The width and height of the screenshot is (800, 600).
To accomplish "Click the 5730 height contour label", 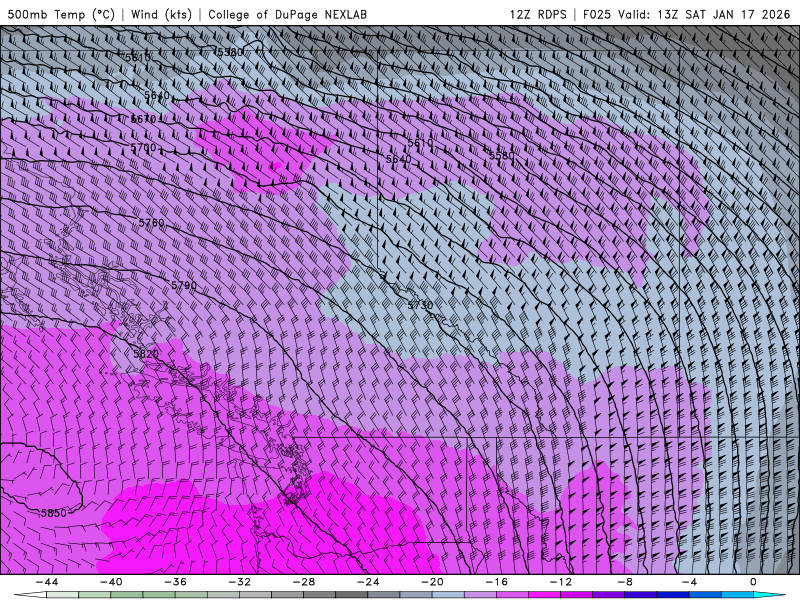I will 420,305.
